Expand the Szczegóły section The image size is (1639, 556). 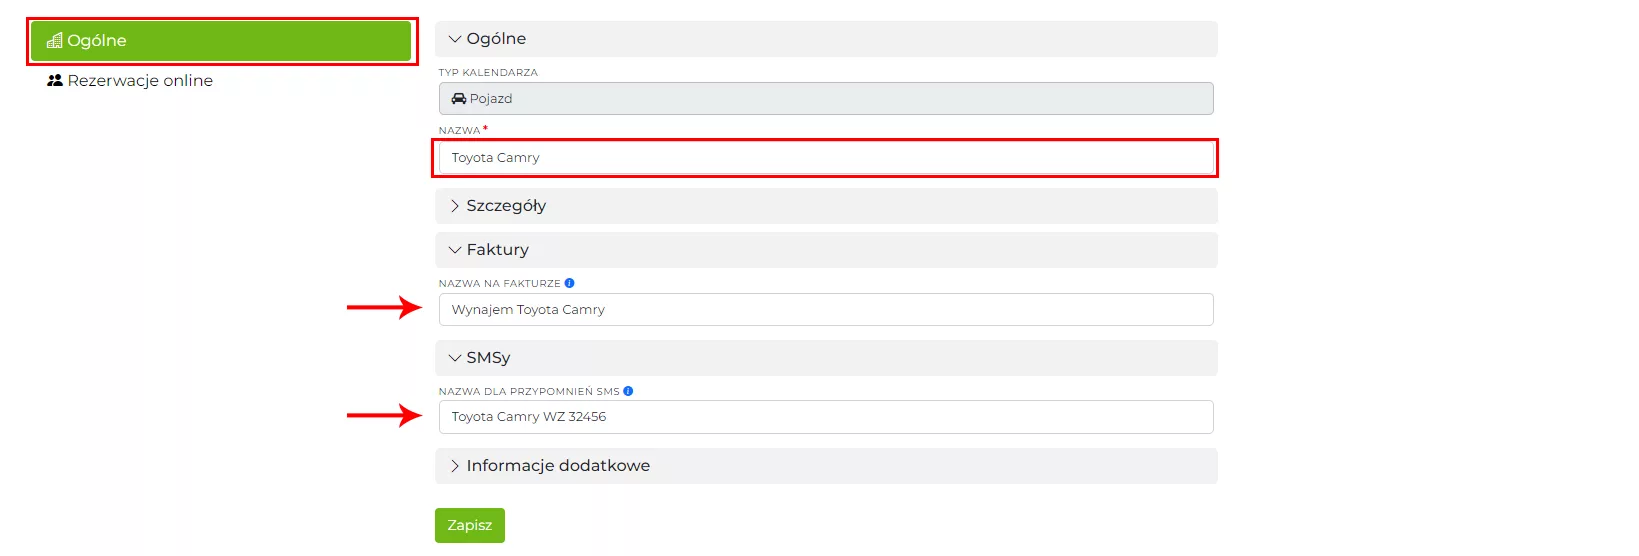[455, 206]
